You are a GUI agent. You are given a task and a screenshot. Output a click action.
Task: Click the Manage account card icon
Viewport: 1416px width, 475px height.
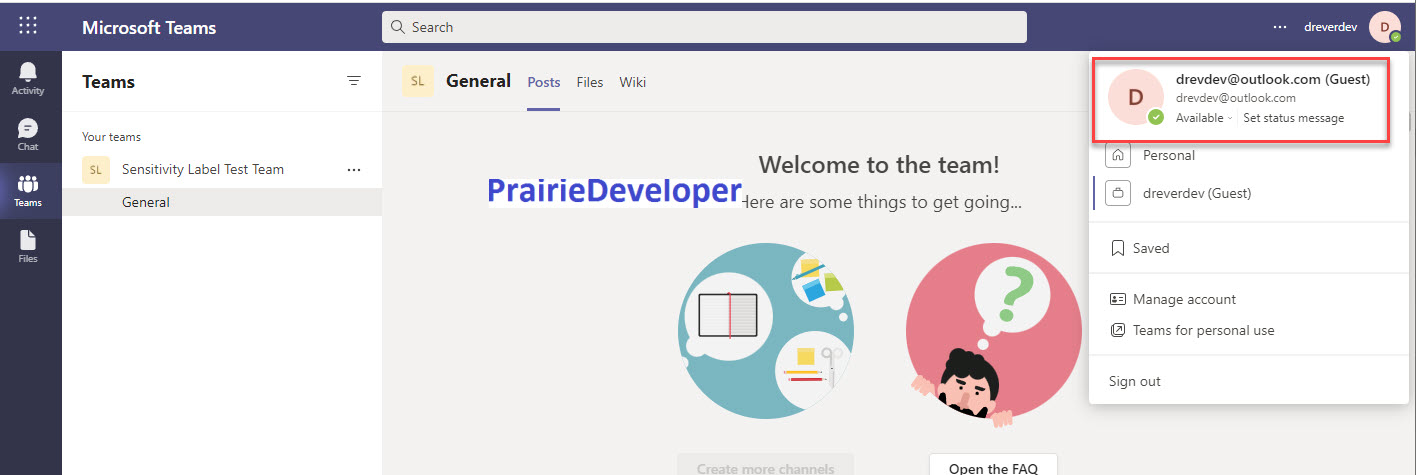tap(1118, 299)
